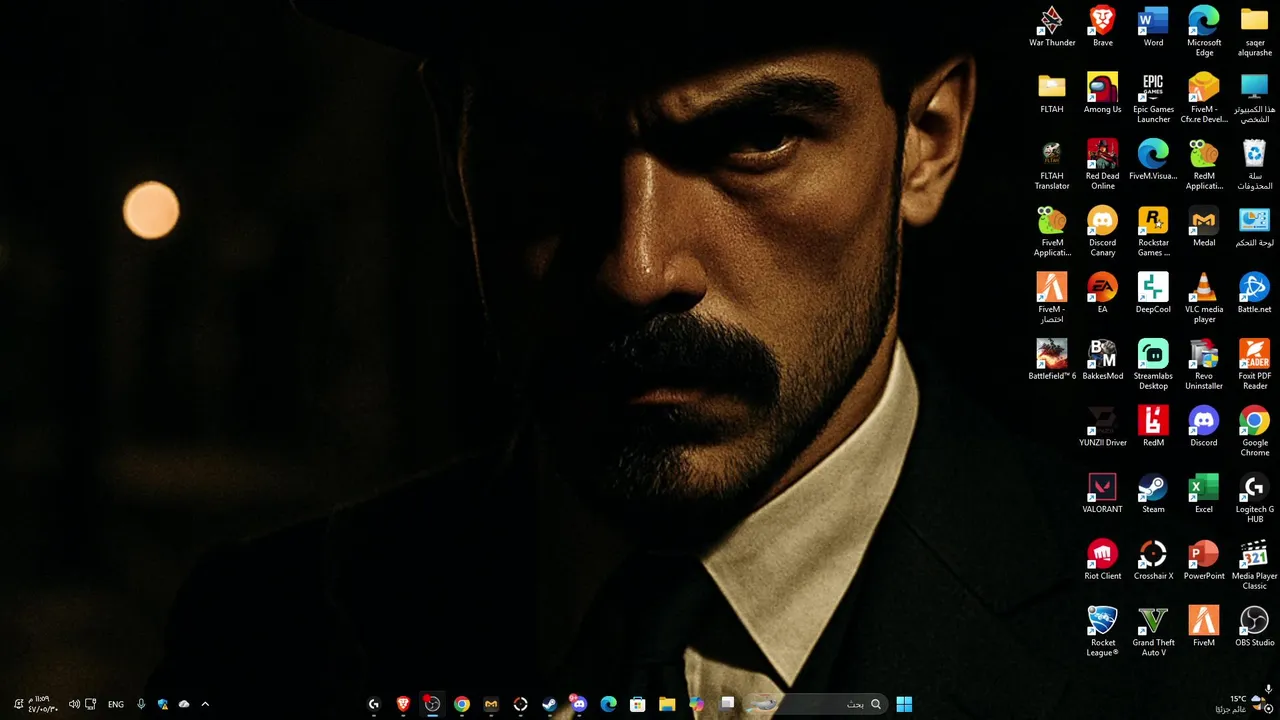Open the Among Us desktop icon
The height and width of the screenshot is (720, 1280).
(1103, 93)
